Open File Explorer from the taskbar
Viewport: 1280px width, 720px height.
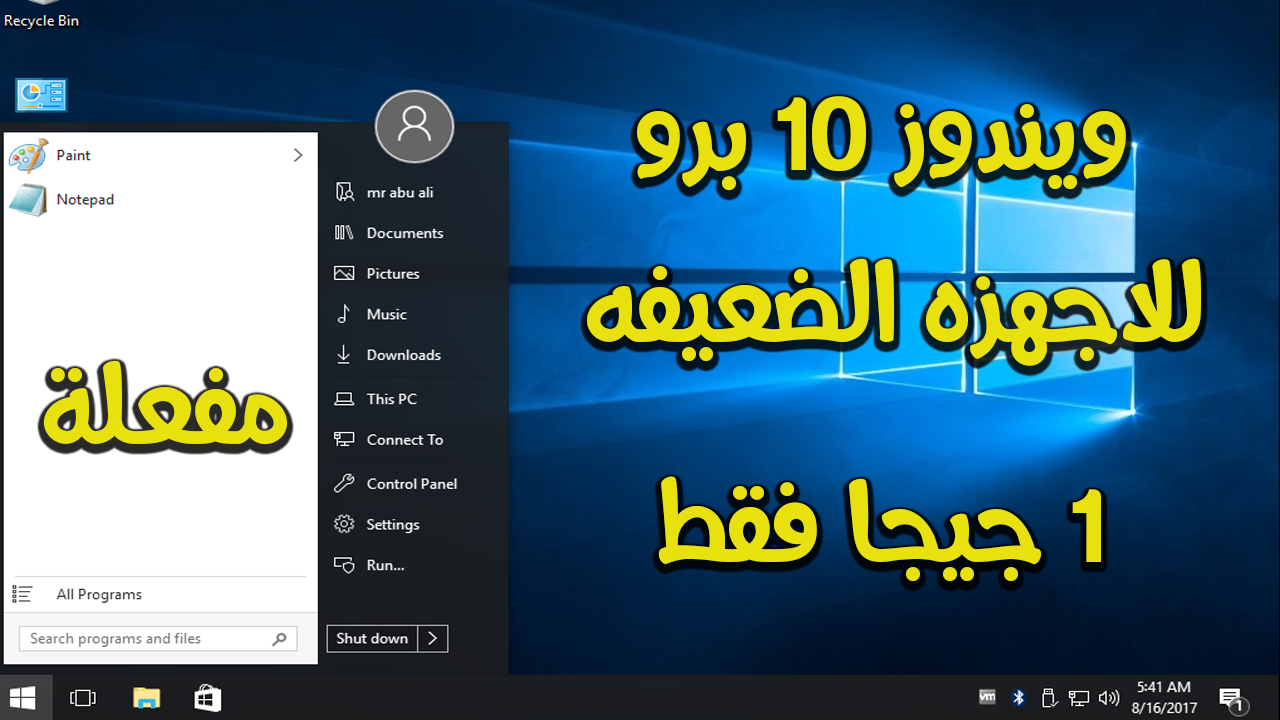146,698
